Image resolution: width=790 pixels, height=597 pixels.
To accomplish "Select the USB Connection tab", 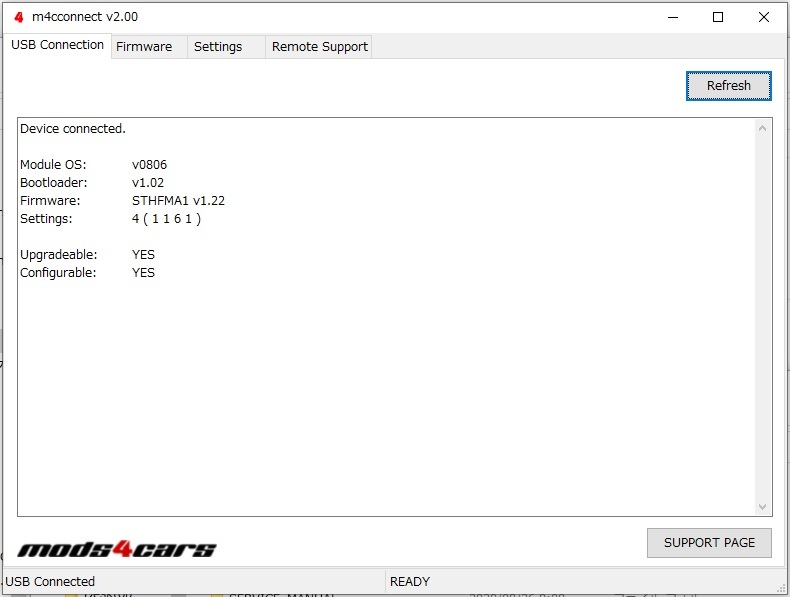I will click(57, 45).
